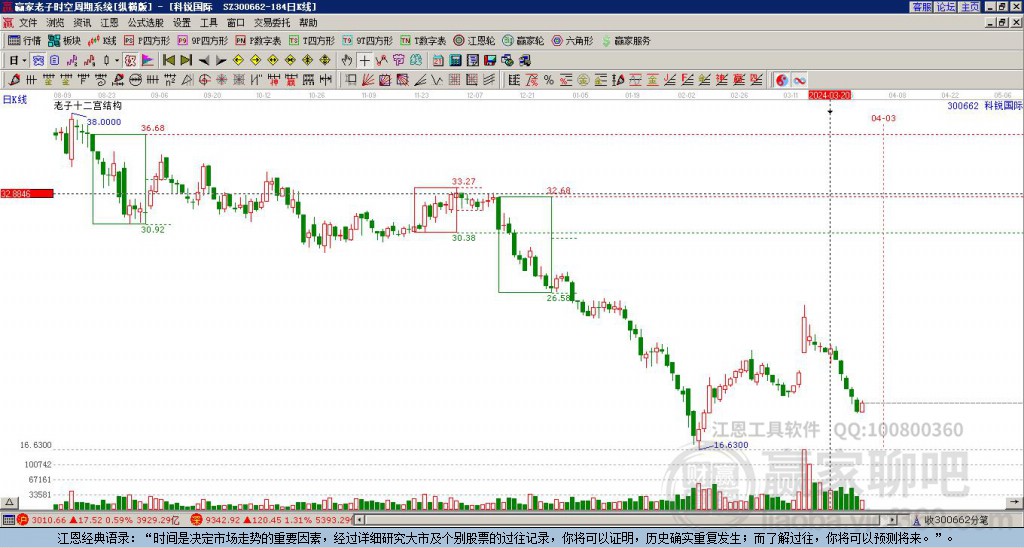Click the 16.6300 low price label
The height and width of the screenshot is (548, 1024).
pyautogui.click(x=731, y=445)
